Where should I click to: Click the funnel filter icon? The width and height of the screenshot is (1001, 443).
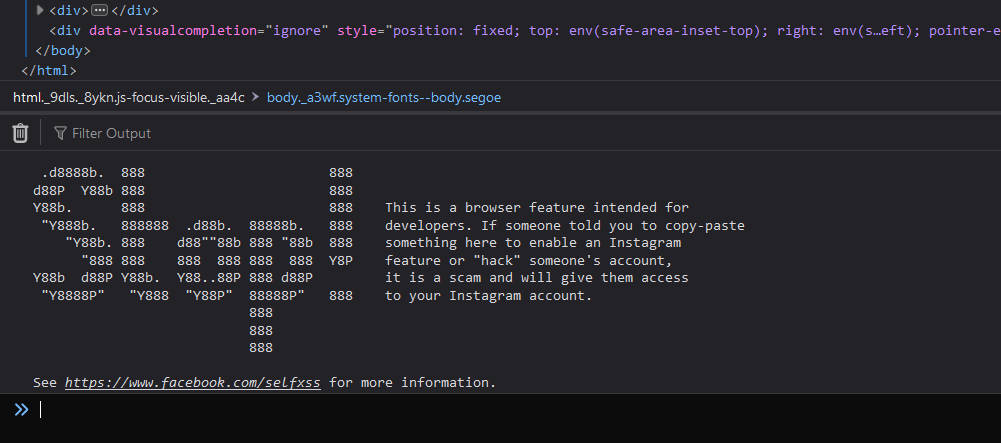click(61, 133)
